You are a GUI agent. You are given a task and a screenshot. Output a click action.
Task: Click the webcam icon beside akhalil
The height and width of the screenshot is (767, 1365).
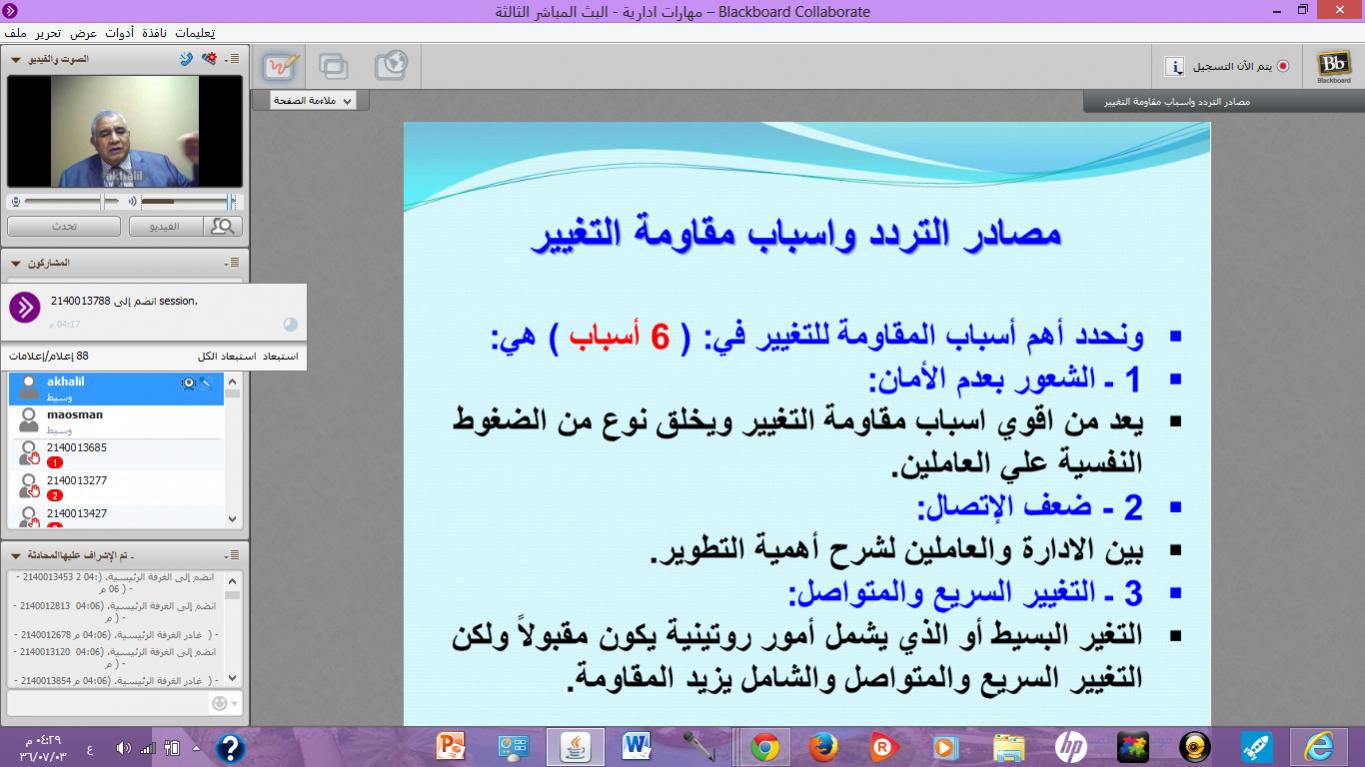[188, 382]
